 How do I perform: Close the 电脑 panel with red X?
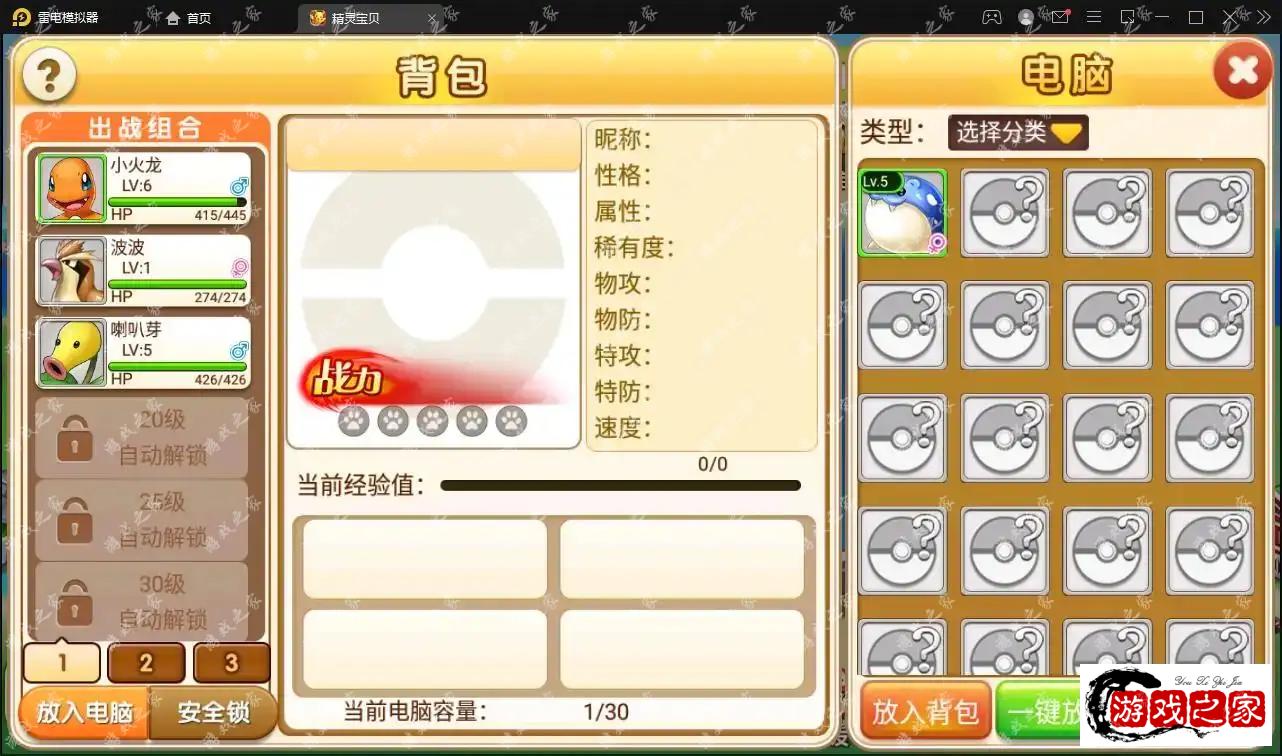coord(1242,71)
